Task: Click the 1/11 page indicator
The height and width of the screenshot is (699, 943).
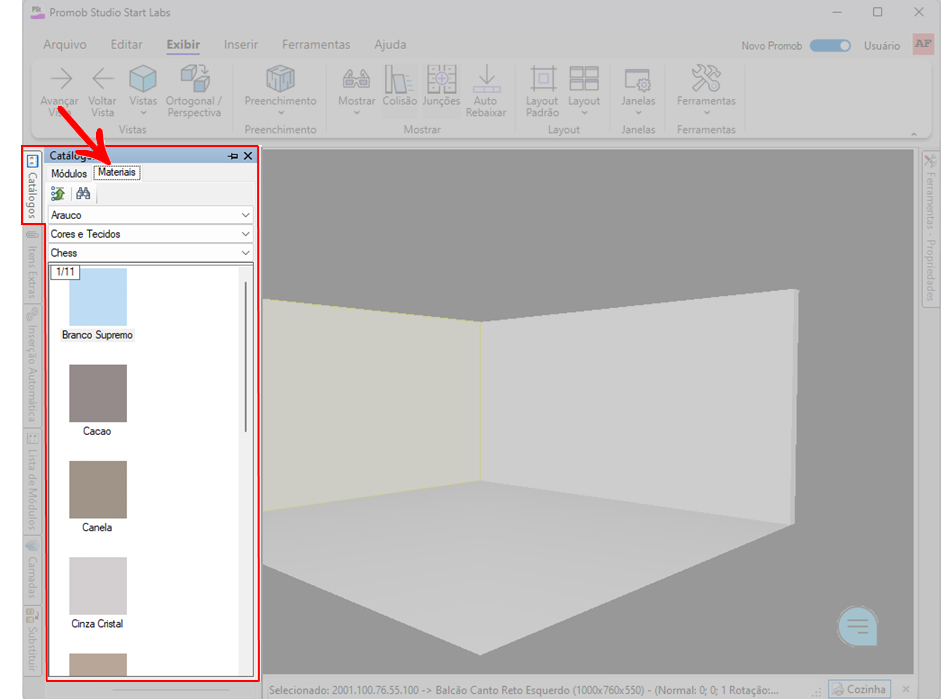Action: (x=65, y=272)
